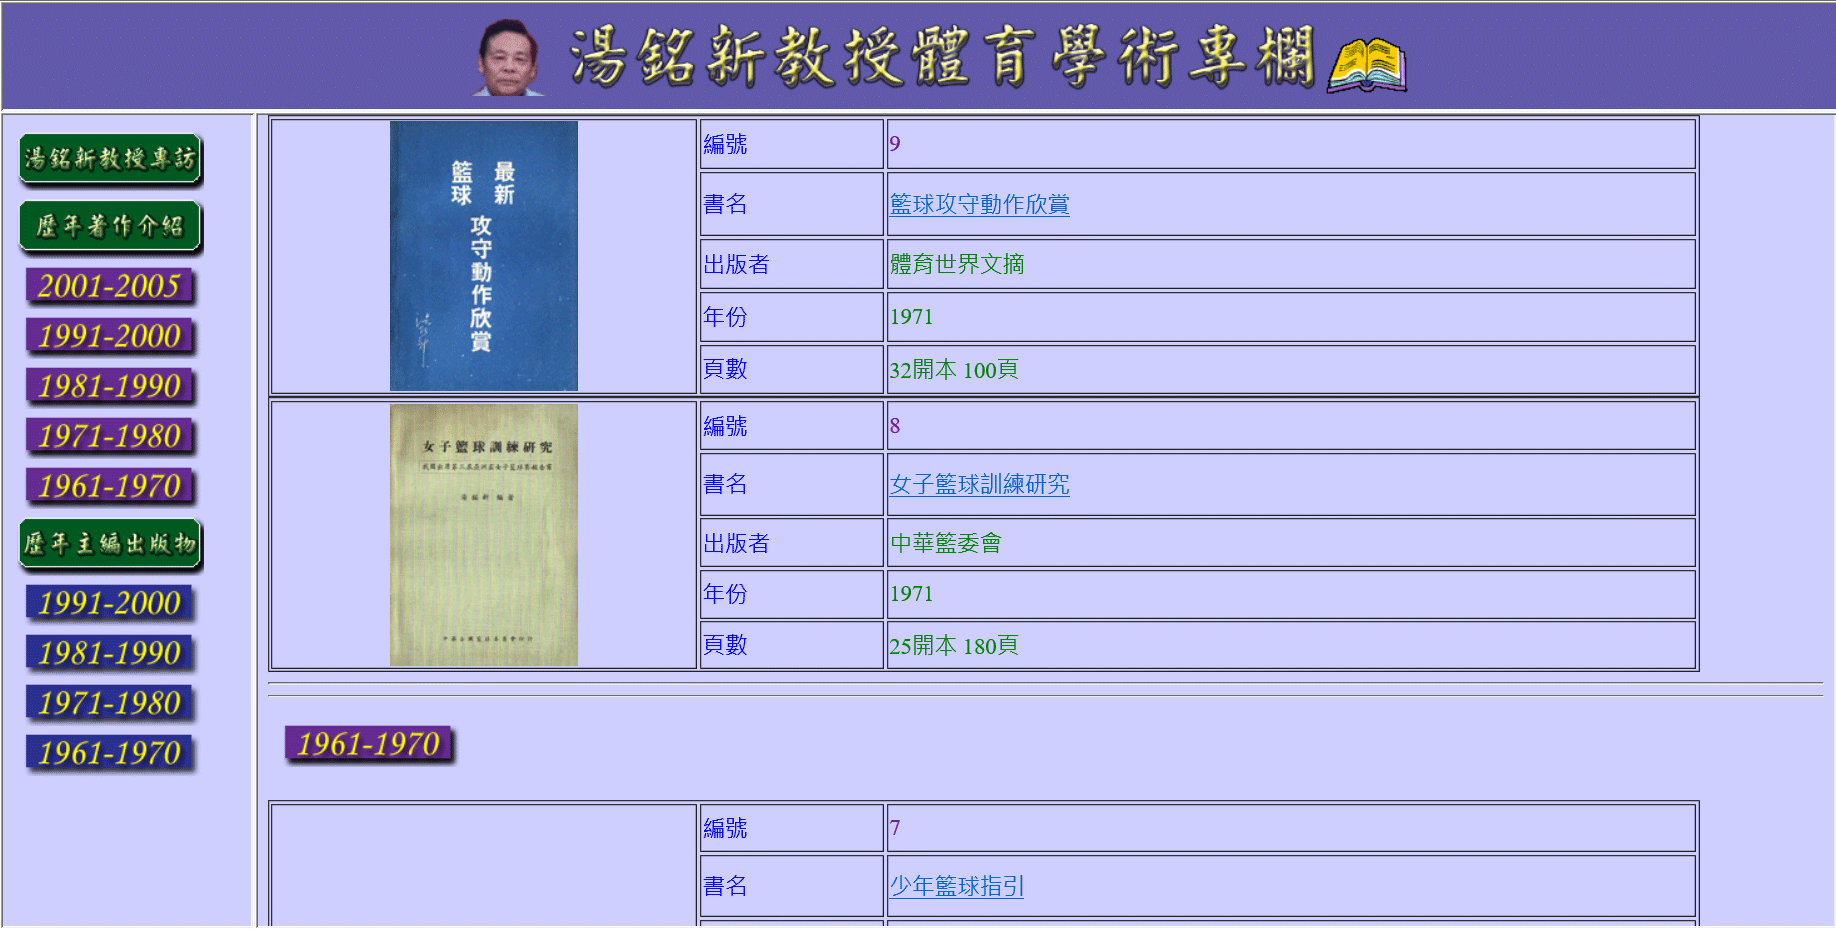
Task: Select the blue 1991-2000 sidebar button
Action: pos(110,604)
